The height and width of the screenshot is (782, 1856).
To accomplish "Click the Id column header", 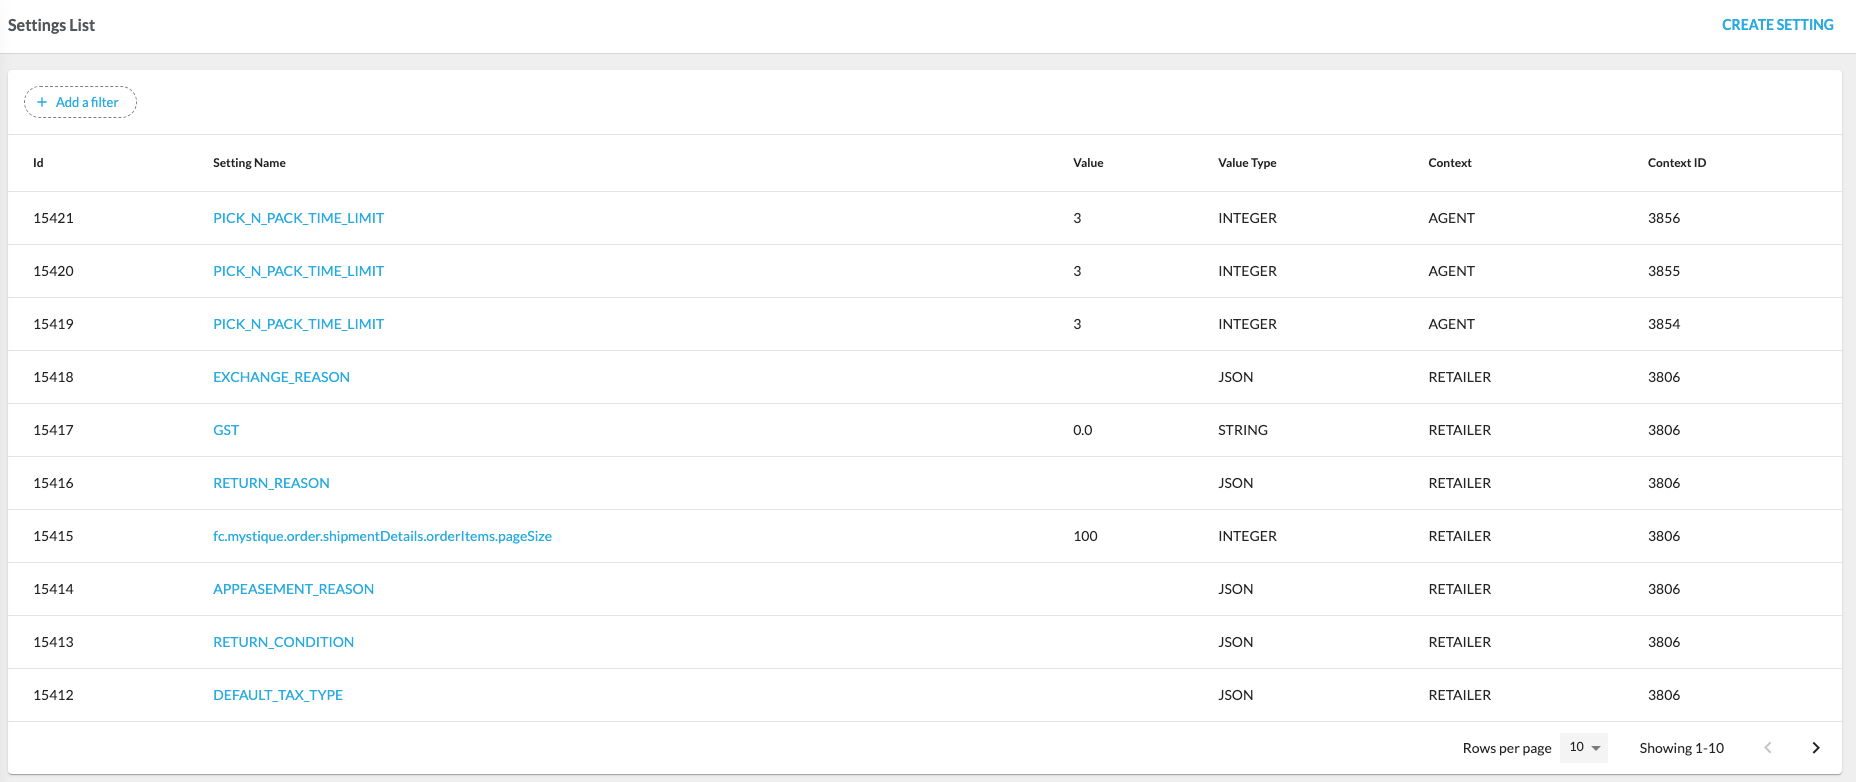I will [38, 163].
